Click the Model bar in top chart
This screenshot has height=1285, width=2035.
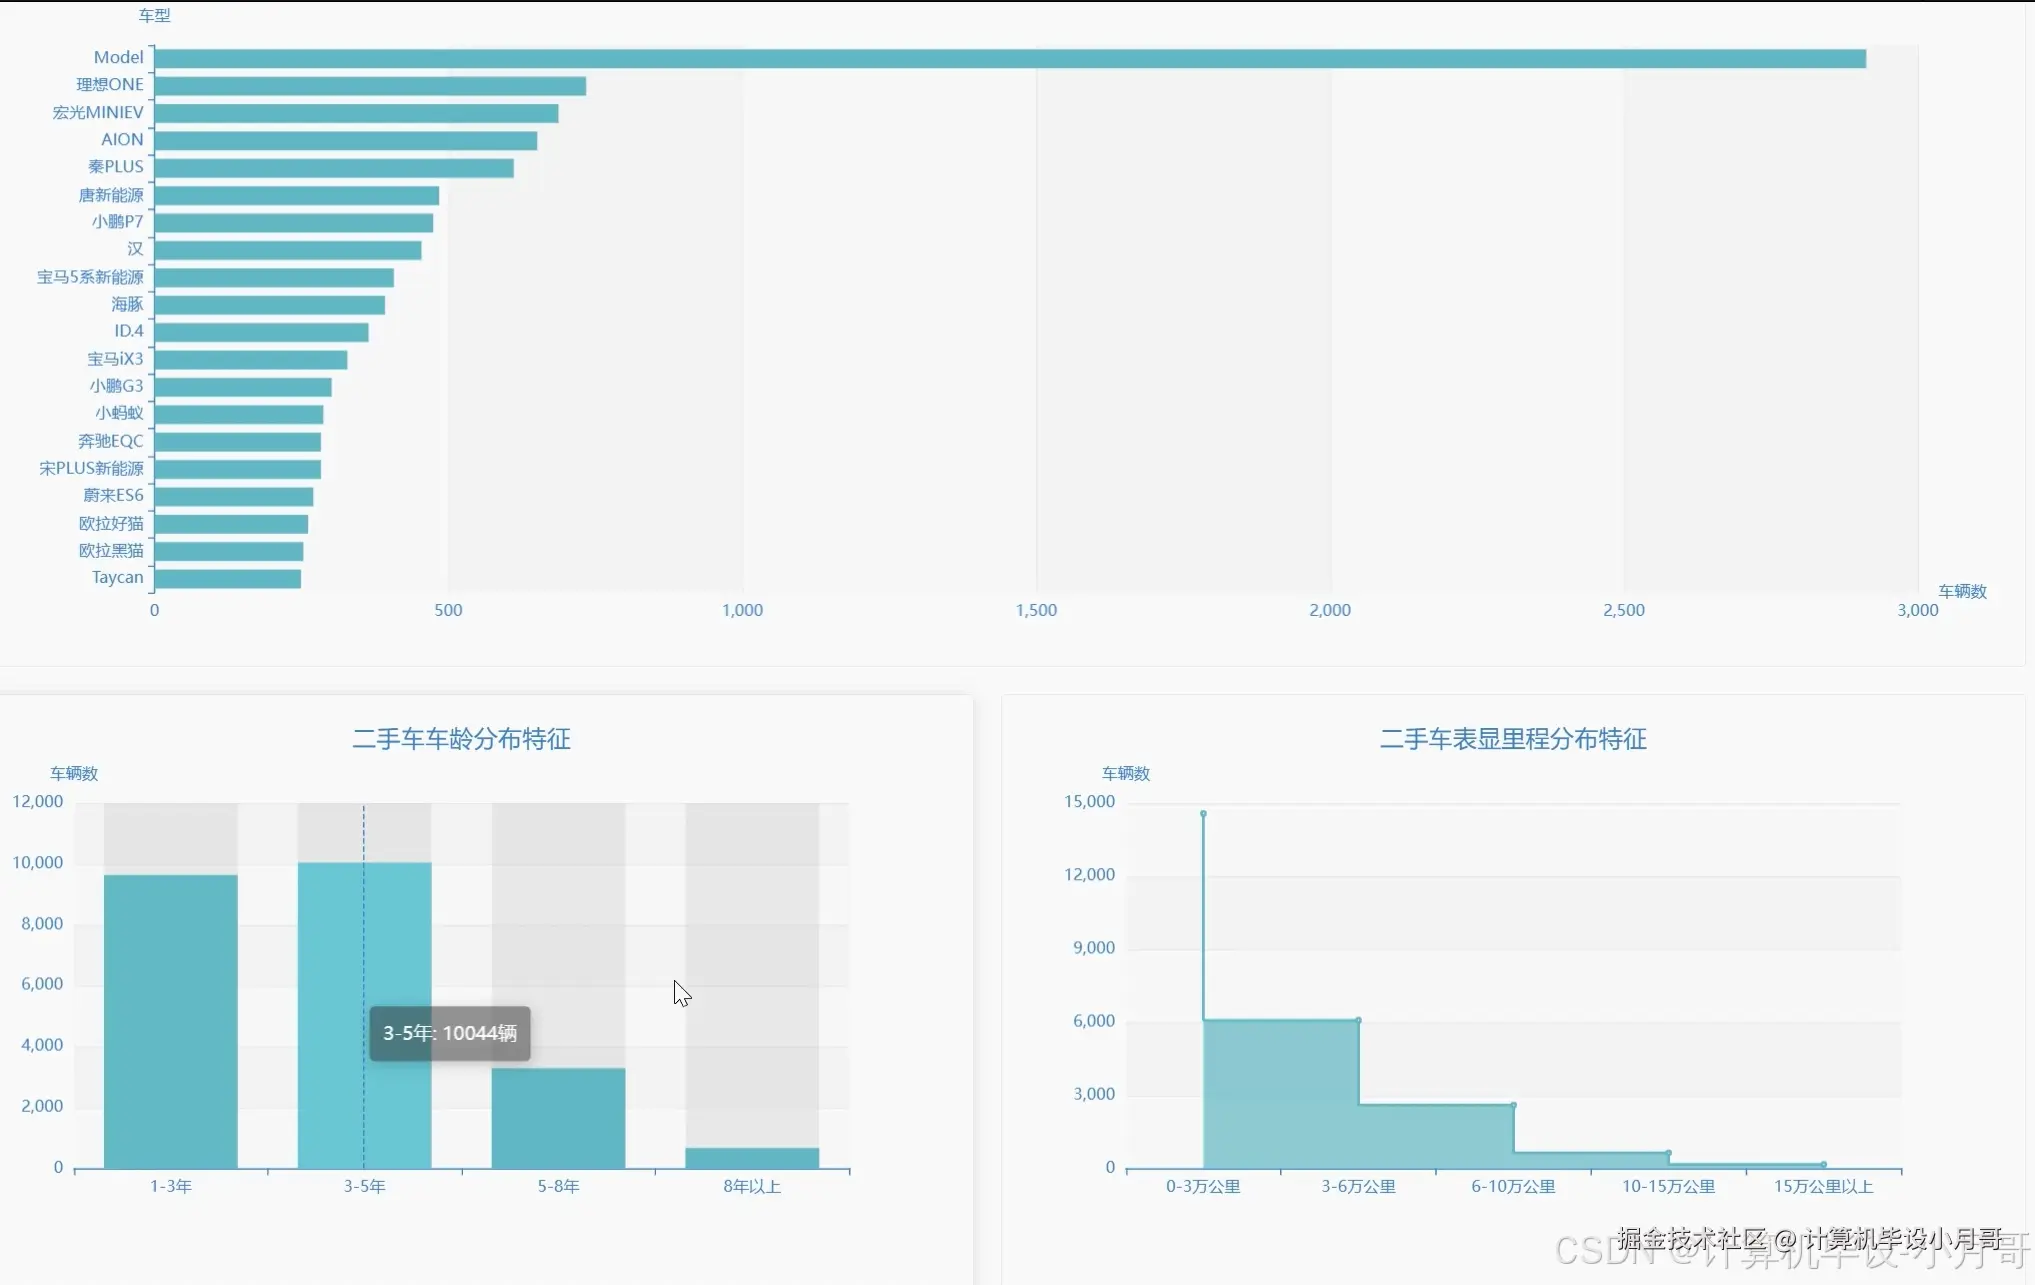[1010, 59]
